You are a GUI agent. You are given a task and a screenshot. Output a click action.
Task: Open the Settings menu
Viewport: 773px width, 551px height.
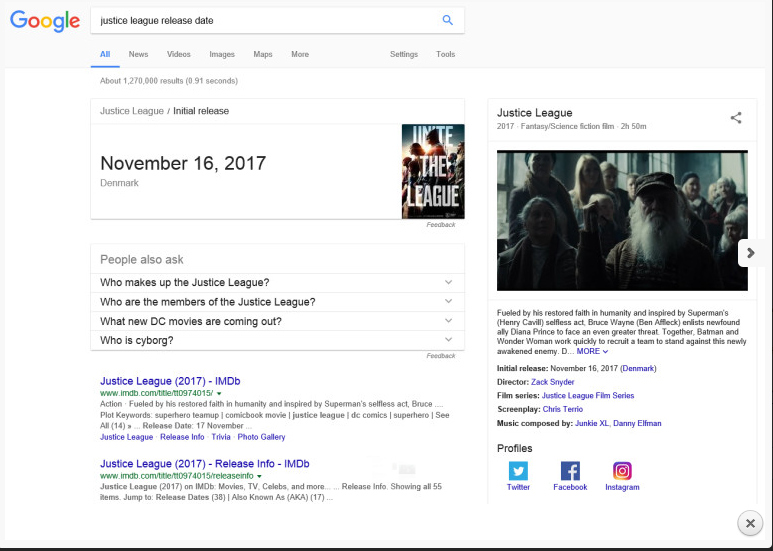tap(404, 54)
